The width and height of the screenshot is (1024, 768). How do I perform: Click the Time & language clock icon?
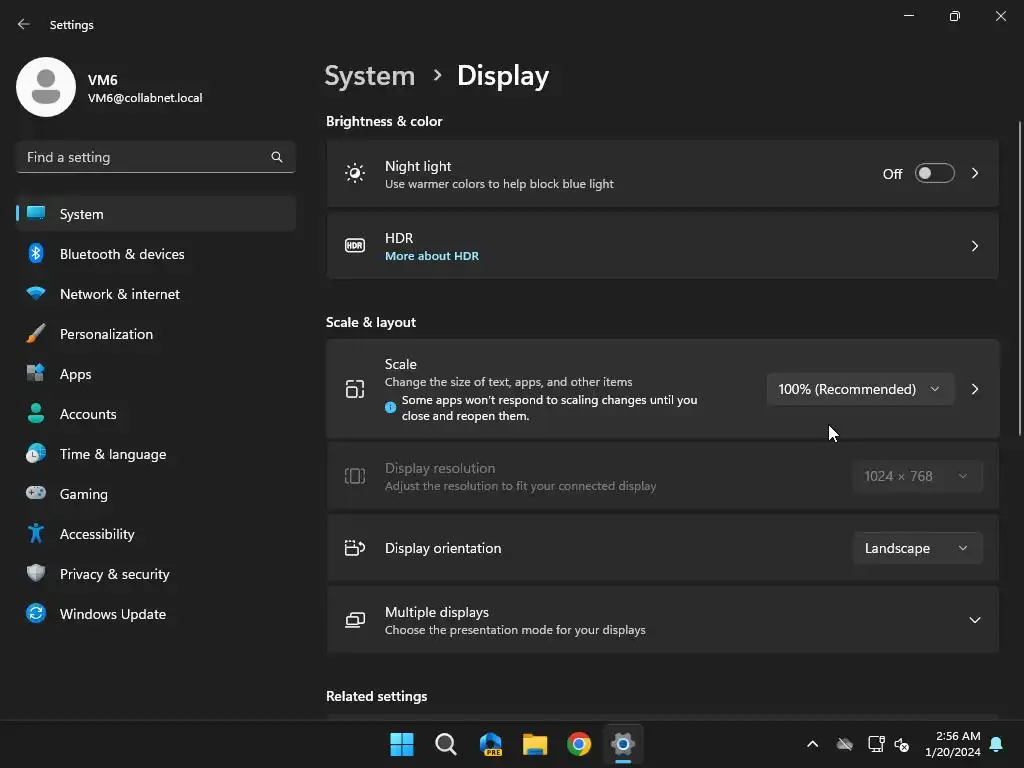[x=36, y=453]
